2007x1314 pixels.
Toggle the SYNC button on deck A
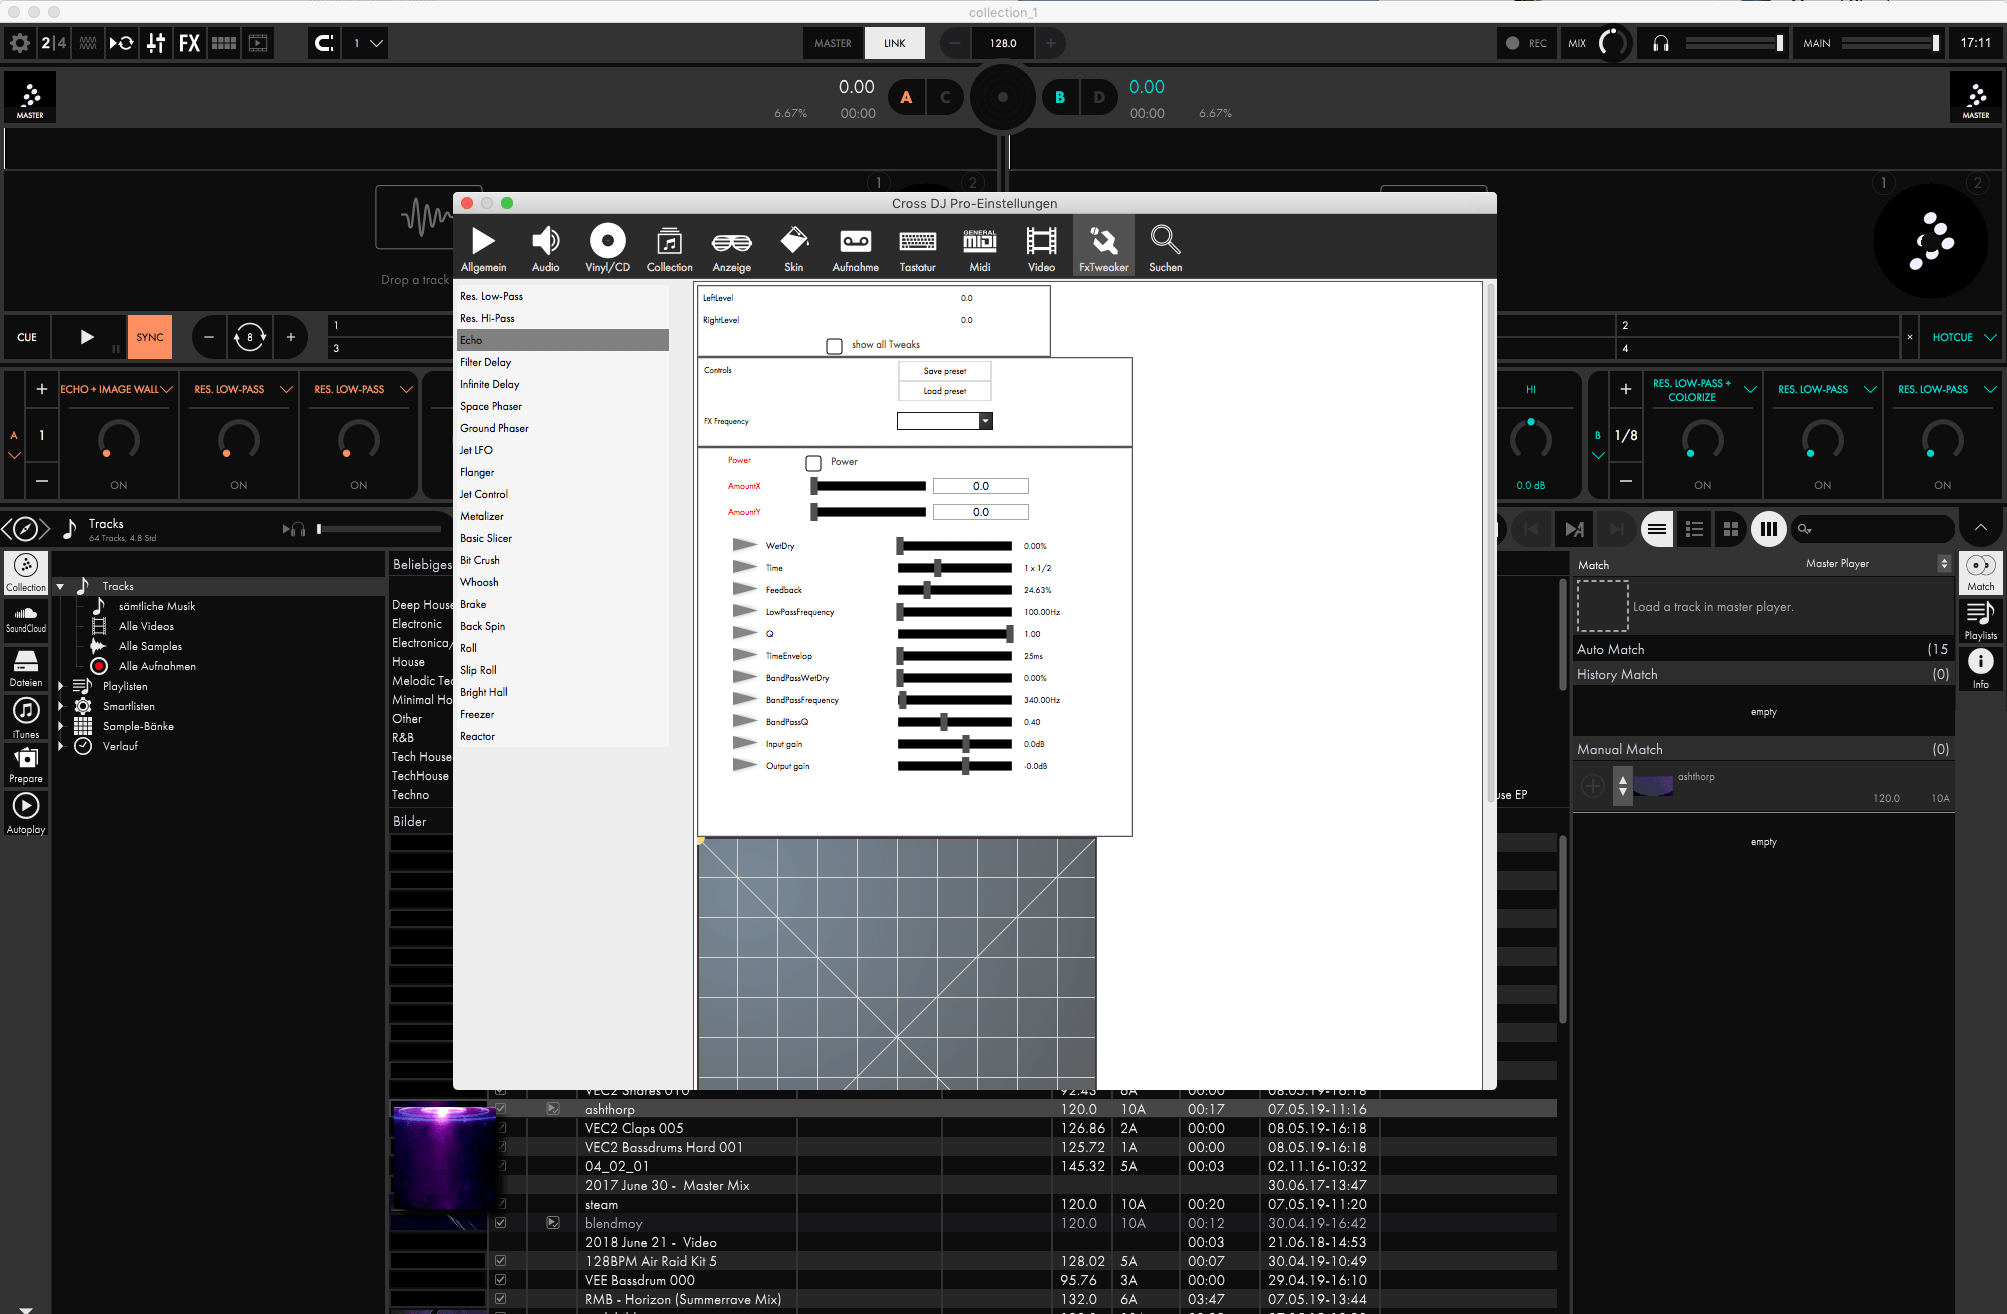pyautogui.click(x=150, y=337)
